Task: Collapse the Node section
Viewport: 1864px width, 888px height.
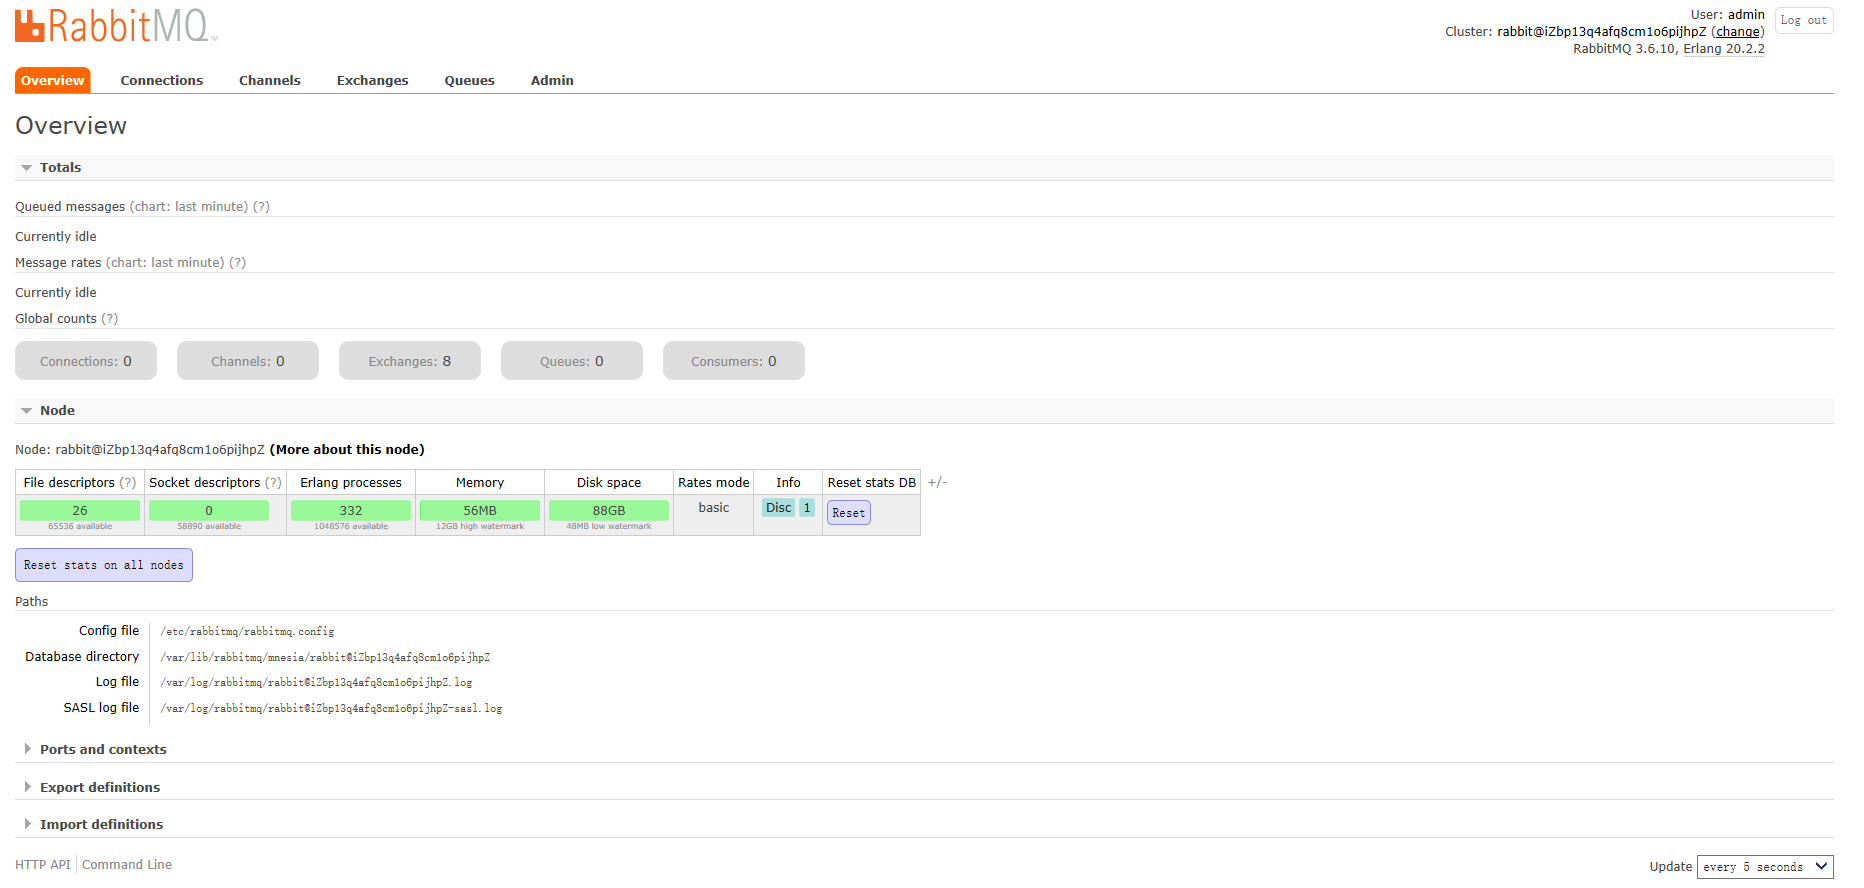Action: pyautogui.click(x=57, y=411)
